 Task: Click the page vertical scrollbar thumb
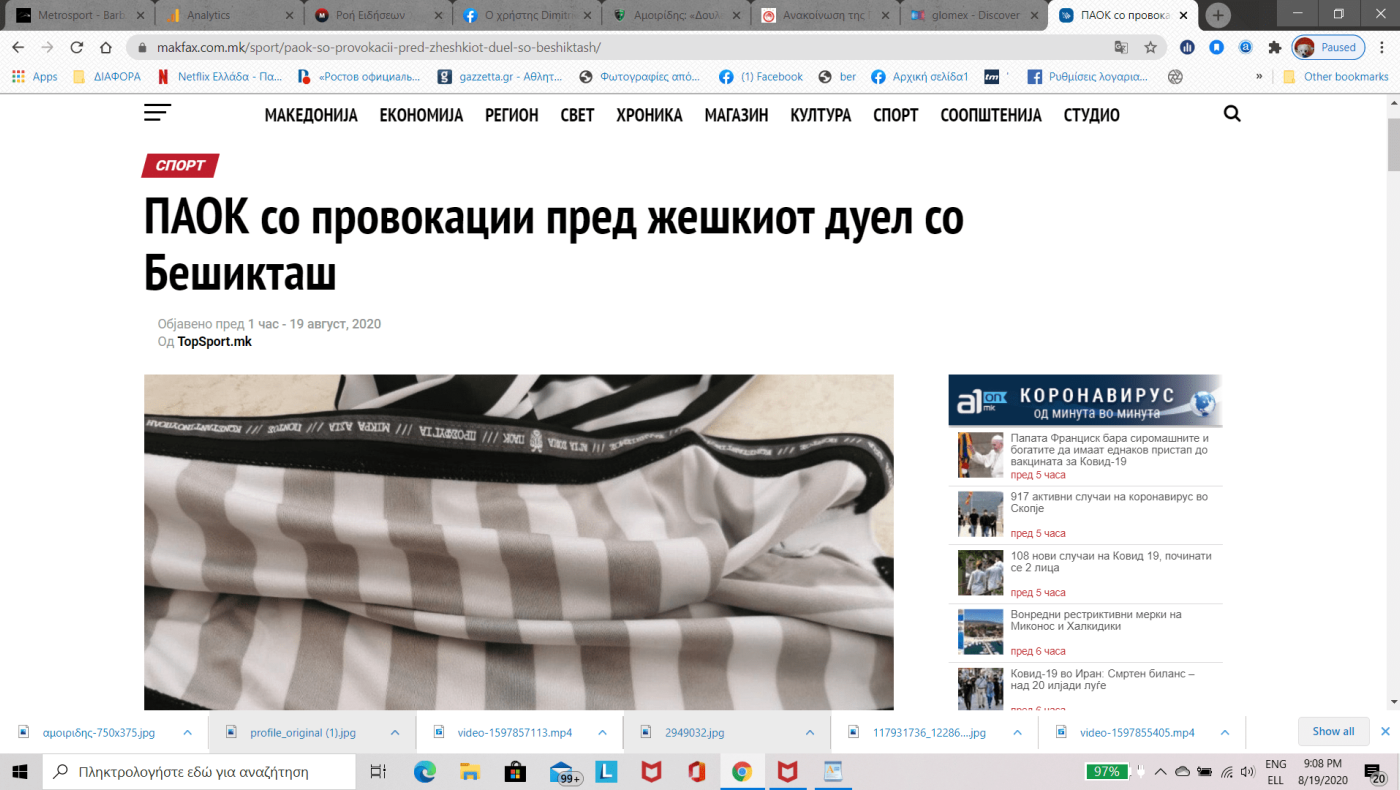[x=1391, y=145]
